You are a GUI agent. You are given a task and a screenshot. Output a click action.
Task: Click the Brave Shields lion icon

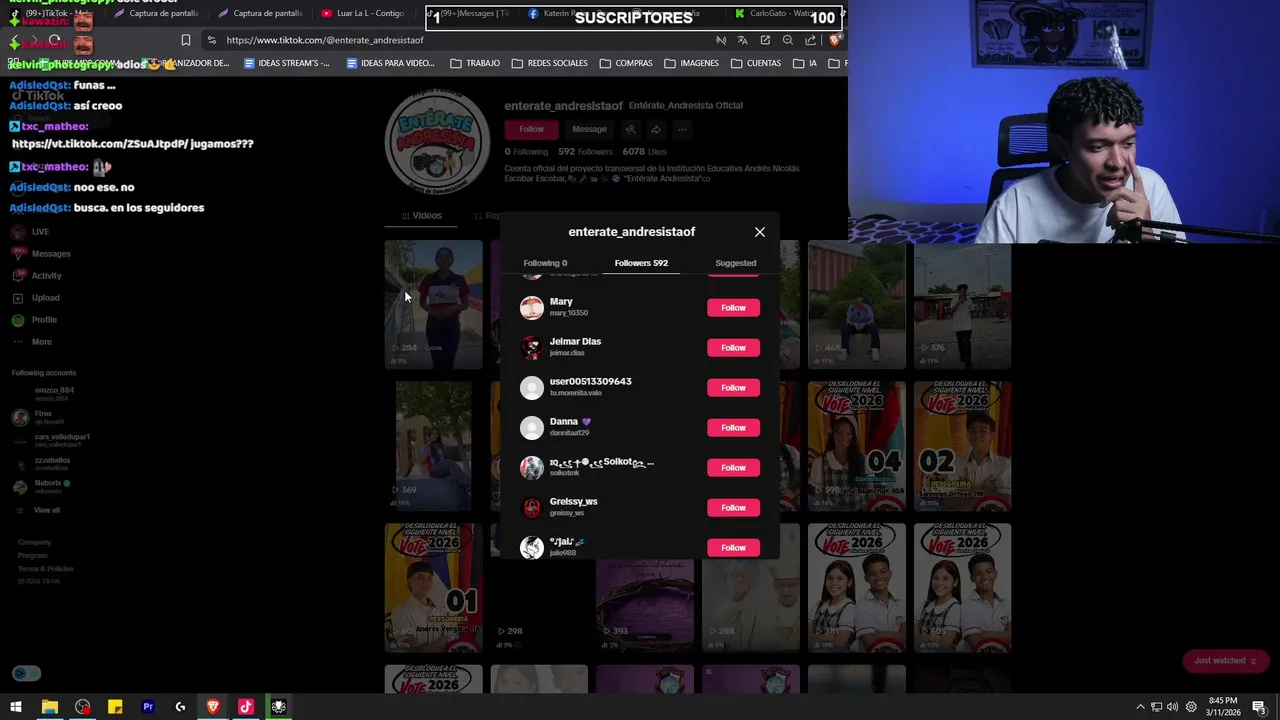click(x=835, y=40)
